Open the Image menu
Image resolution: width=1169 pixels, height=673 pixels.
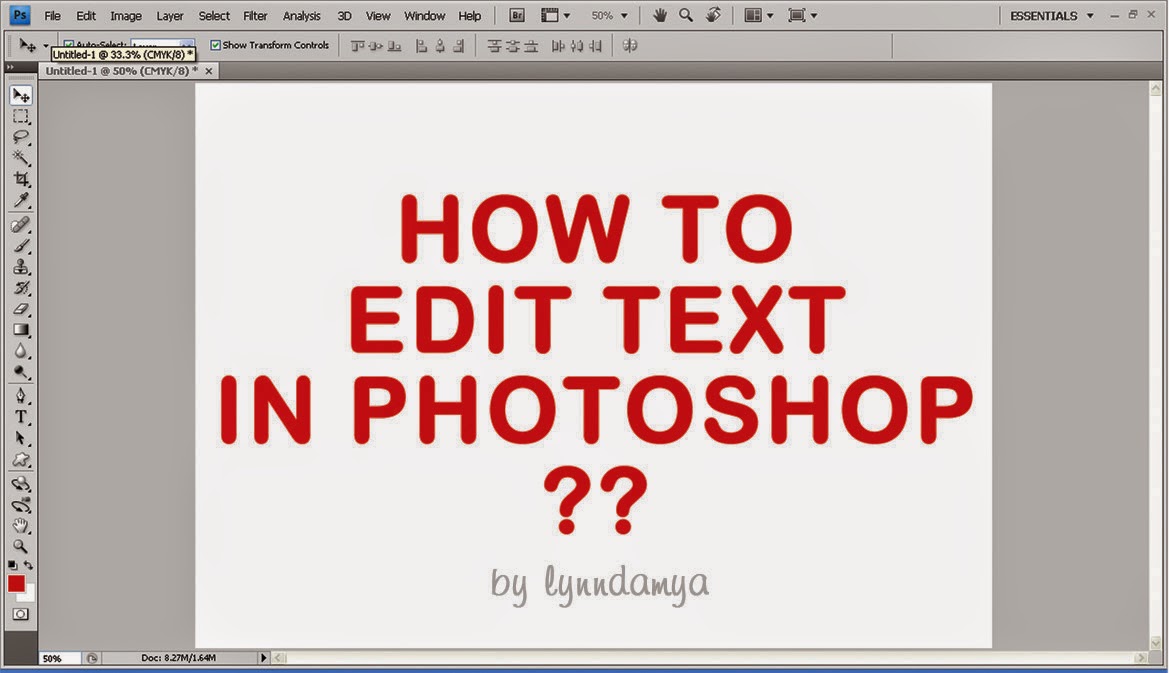click(x=126, y=16)
